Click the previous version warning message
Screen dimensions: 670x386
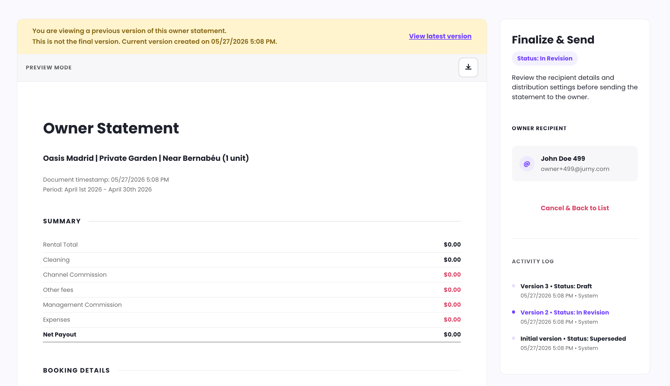154,36
